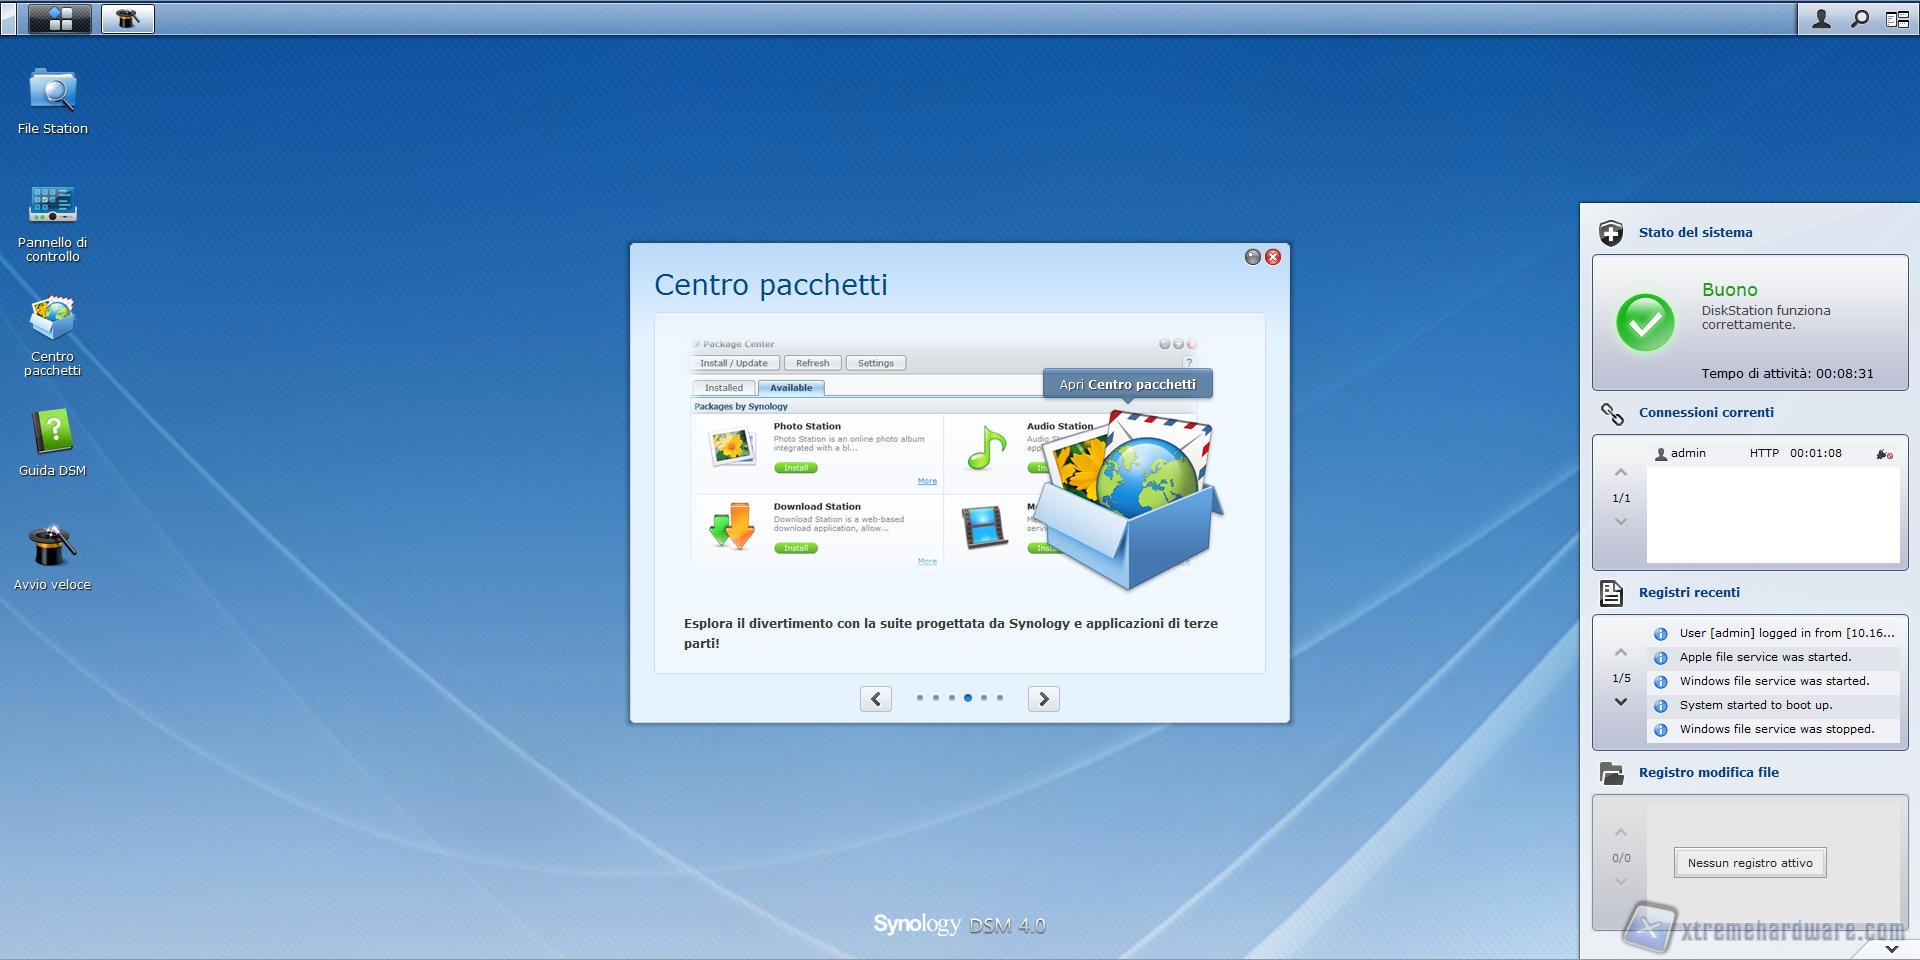The image size is (1920, 960).
Task: Toggle the widgets panel icon
Action: tap(1897, 19)
